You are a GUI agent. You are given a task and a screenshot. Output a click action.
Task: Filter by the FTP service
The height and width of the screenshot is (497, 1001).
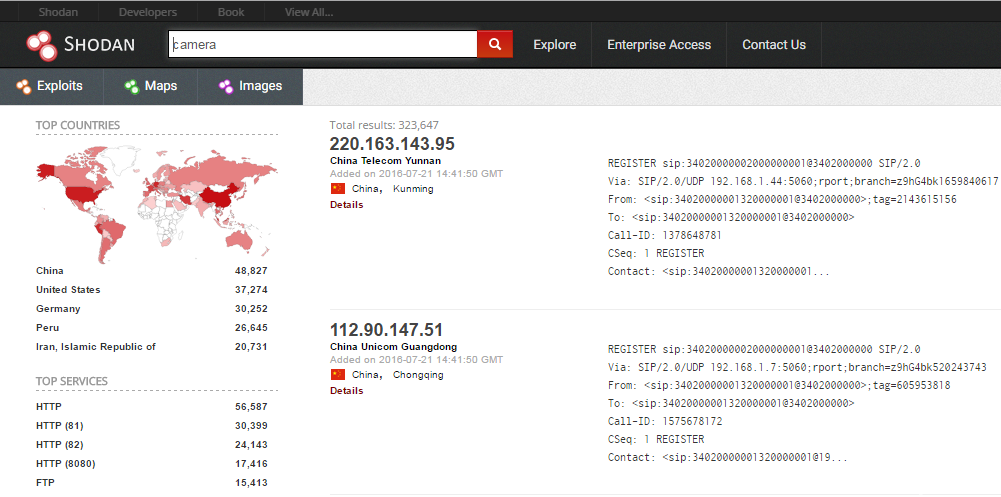pos(45,483)
